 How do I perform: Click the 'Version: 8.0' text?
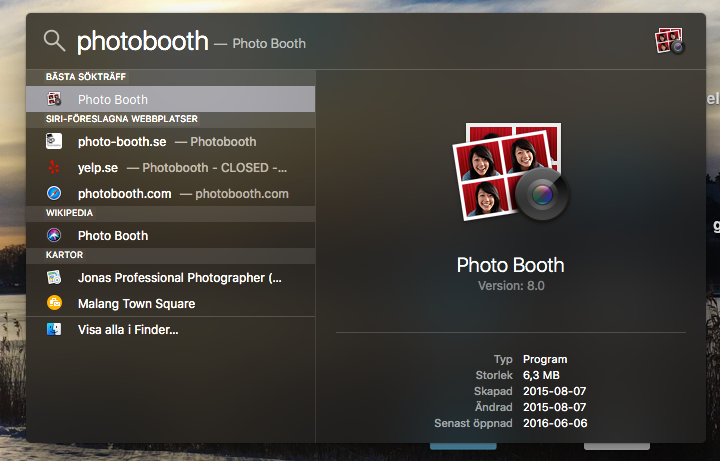(x=511, y=286)
